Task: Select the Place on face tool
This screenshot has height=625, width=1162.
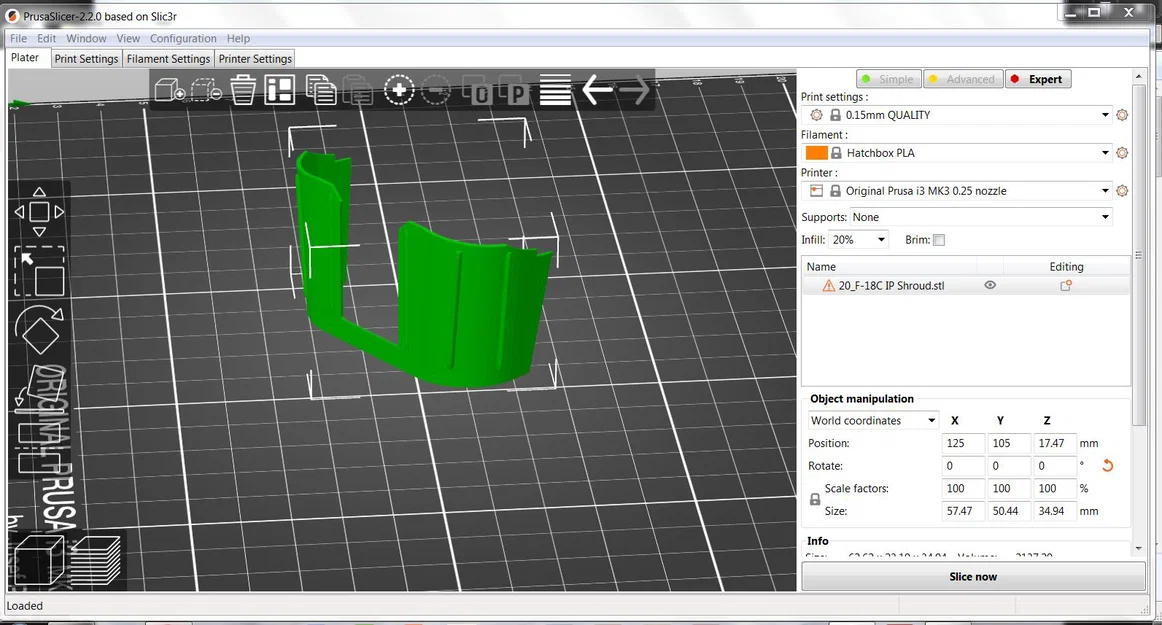Action: [x=39, y=388]
